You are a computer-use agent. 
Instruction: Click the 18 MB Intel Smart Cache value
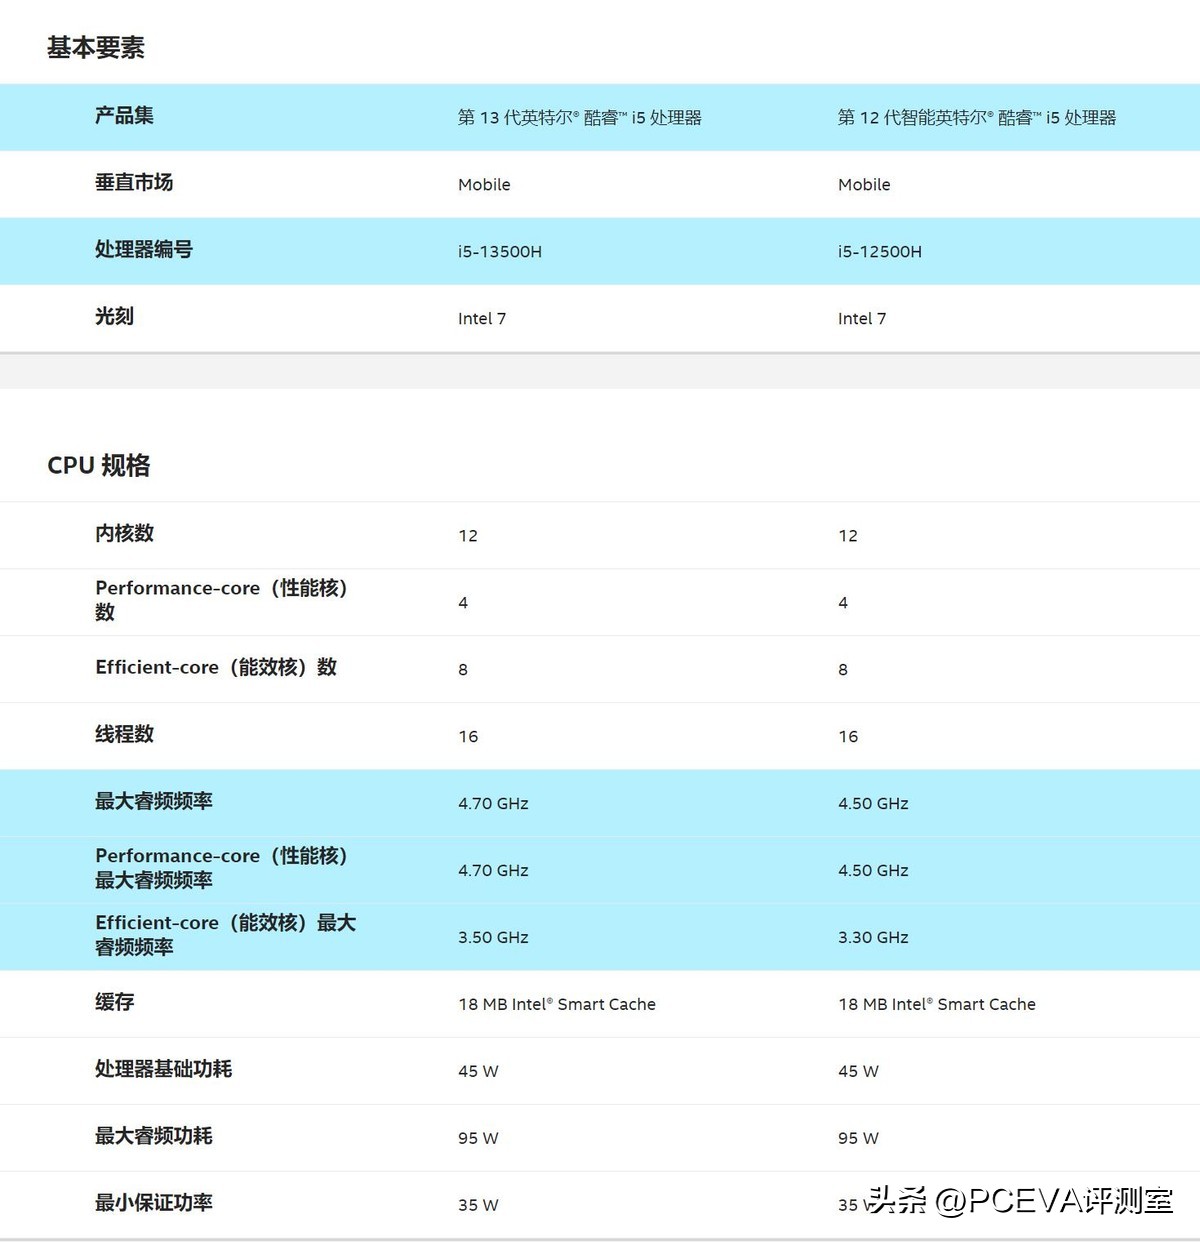[557, 1004]
